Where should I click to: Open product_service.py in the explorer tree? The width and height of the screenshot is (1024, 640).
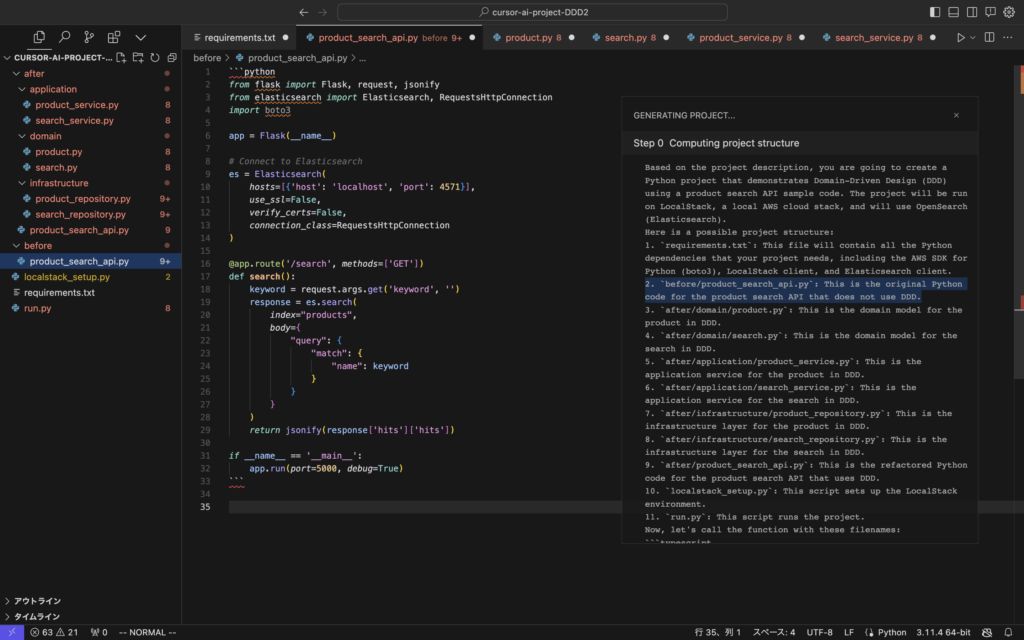pos(91,104)
